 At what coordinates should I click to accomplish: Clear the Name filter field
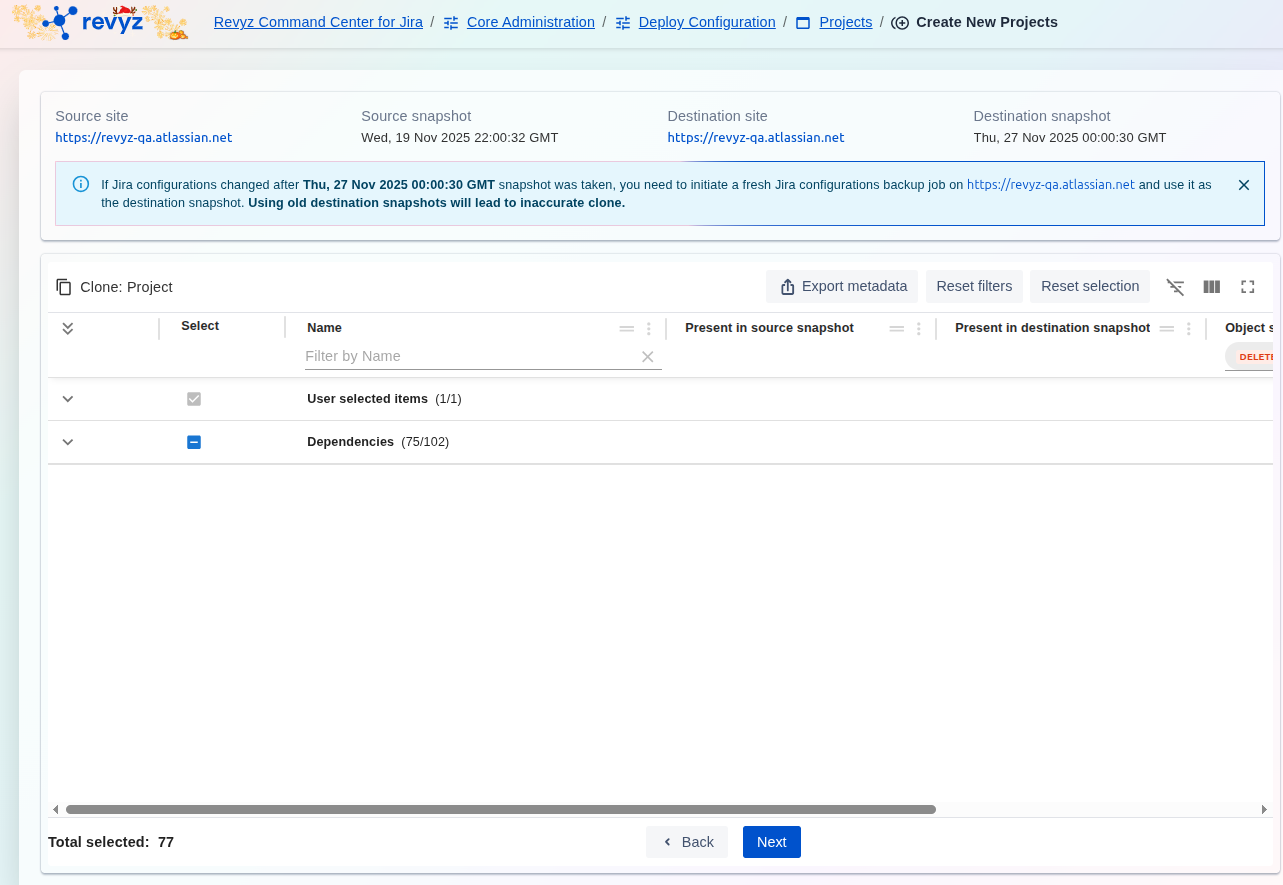[x=647, y=357]
